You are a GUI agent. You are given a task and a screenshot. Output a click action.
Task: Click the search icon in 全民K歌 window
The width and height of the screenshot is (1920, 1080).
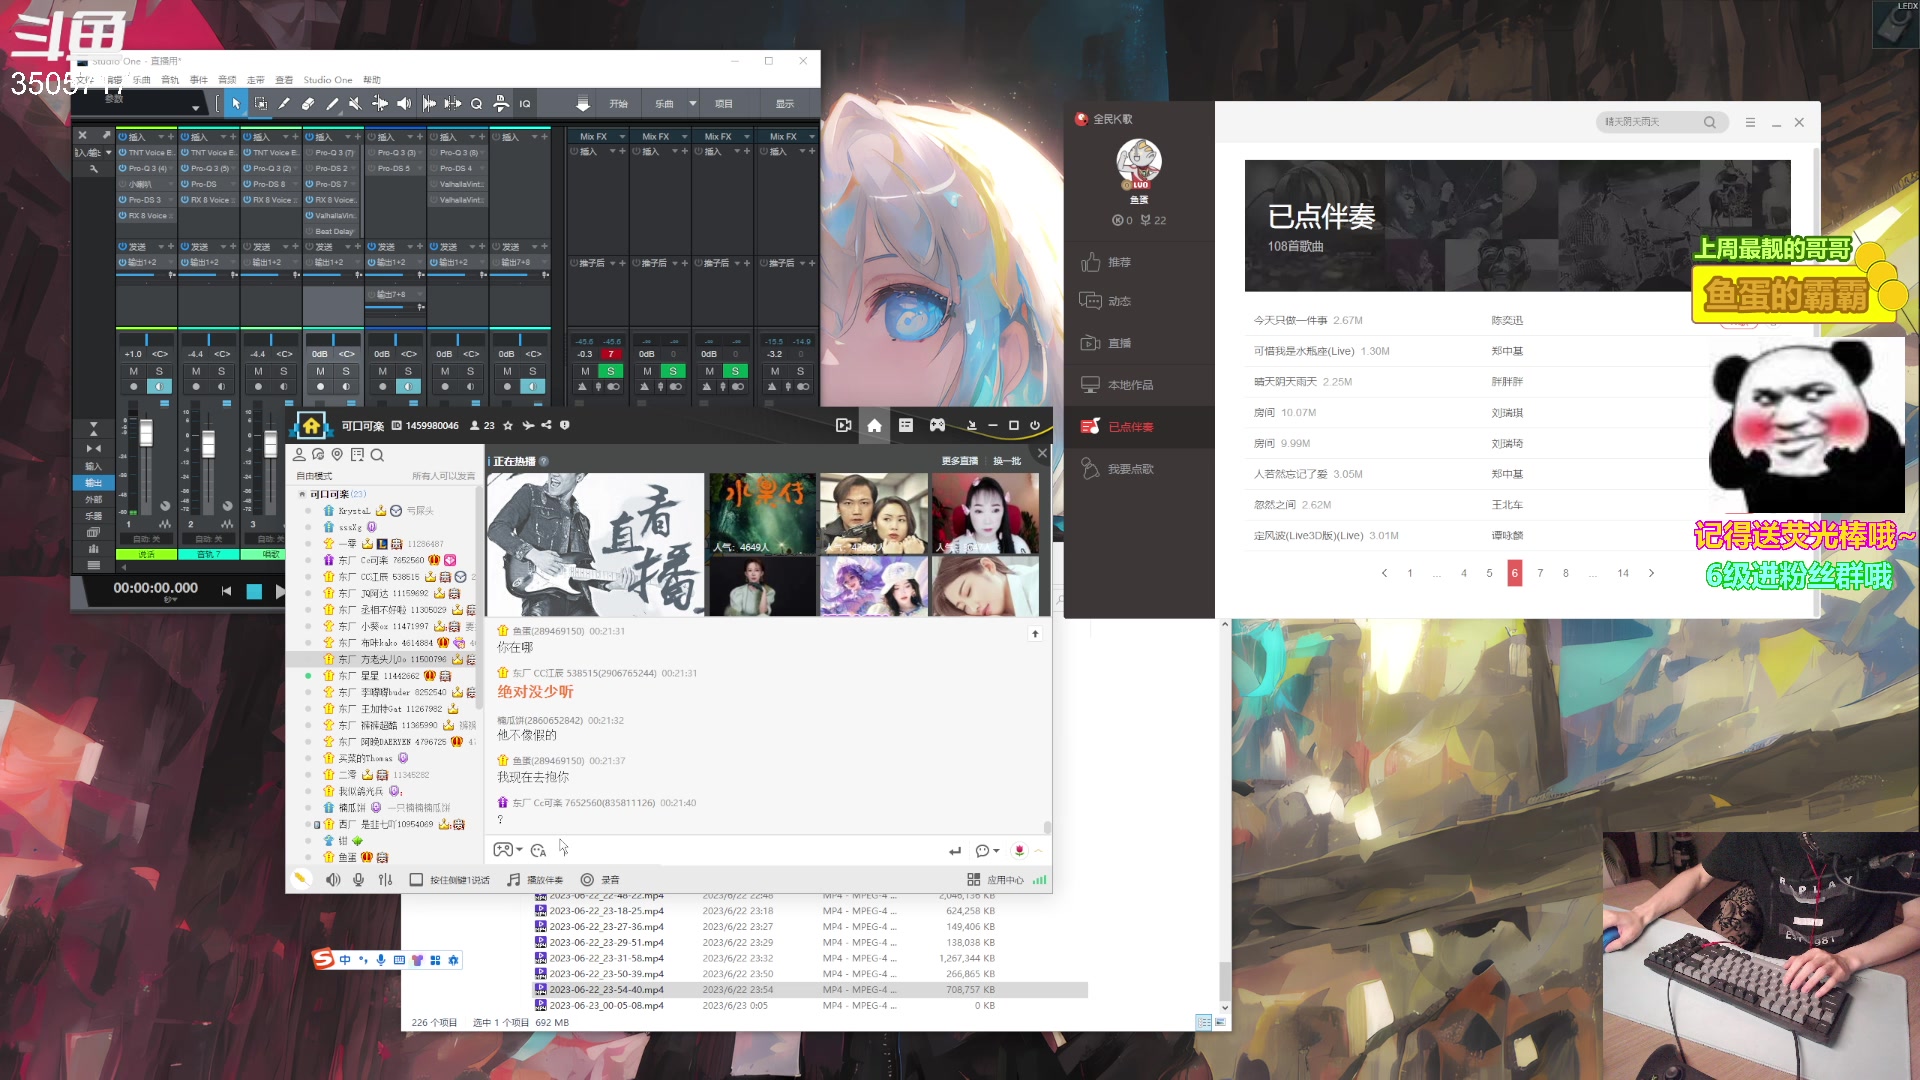click(x=1709, y=122)
